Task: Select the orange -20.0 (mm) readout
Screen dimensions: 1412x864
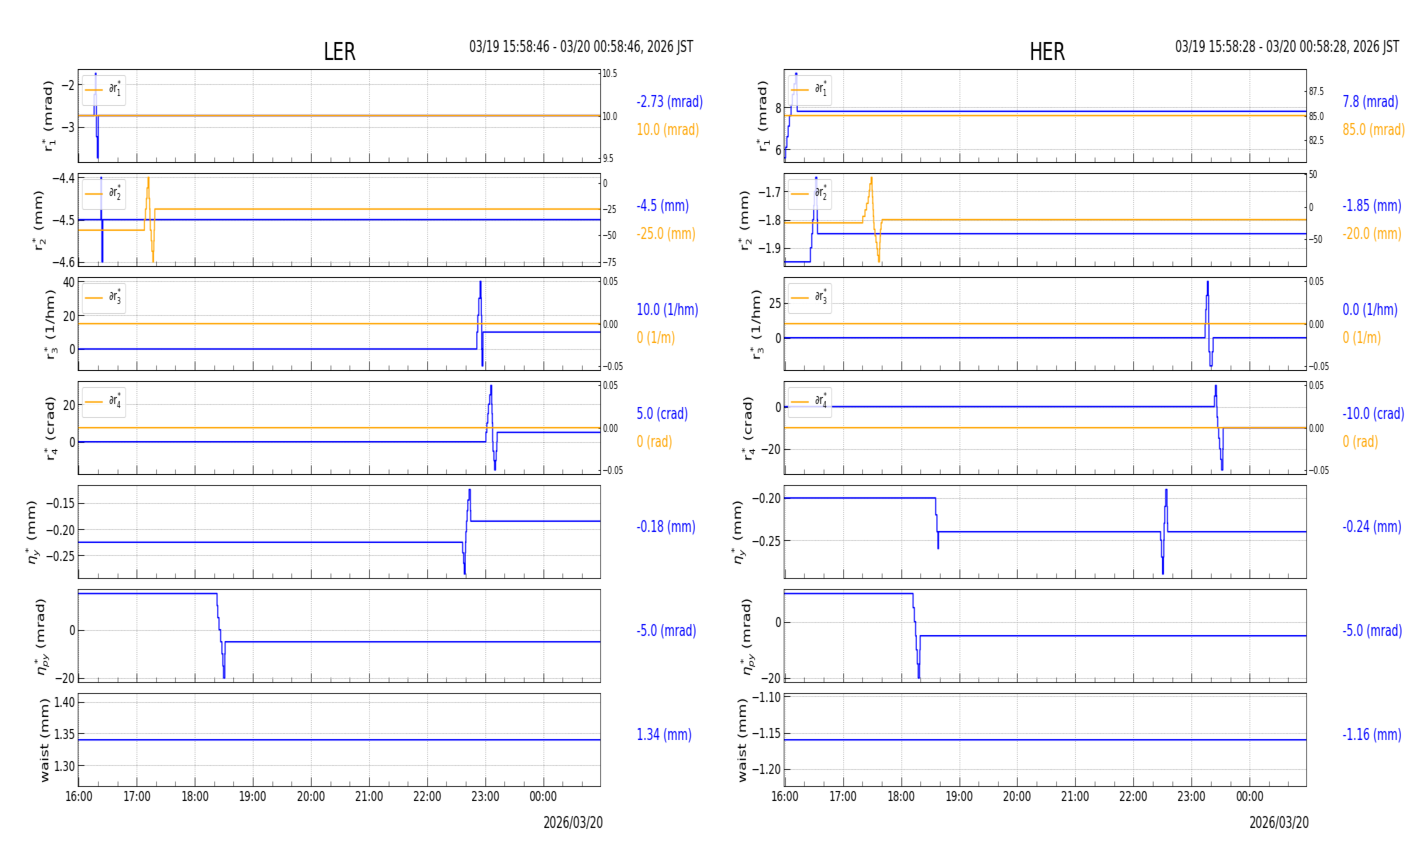Action: pos(1372,234)
